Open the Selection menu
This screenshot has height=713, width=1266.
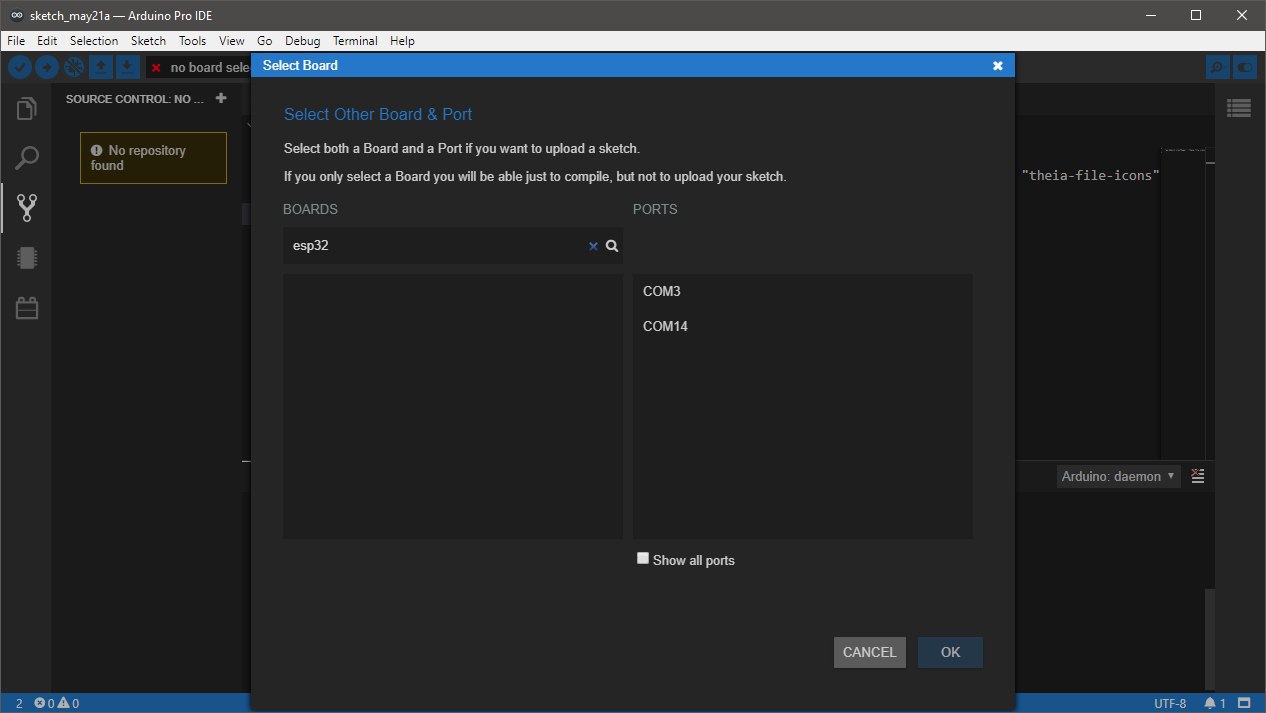94,41
